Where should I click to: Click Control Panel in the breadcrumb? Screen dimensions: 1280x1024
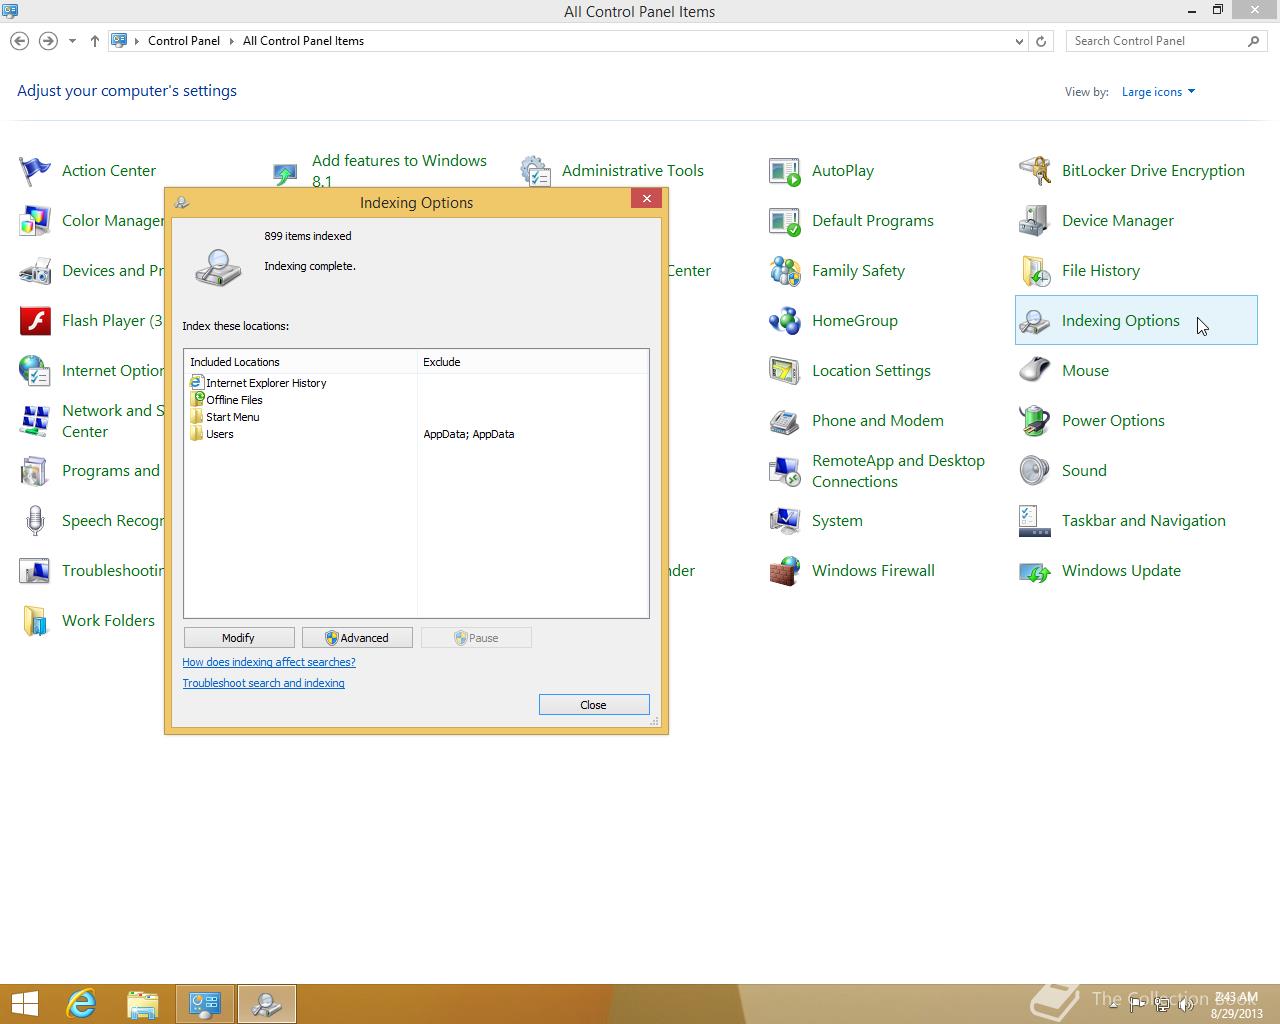[184, 41]
